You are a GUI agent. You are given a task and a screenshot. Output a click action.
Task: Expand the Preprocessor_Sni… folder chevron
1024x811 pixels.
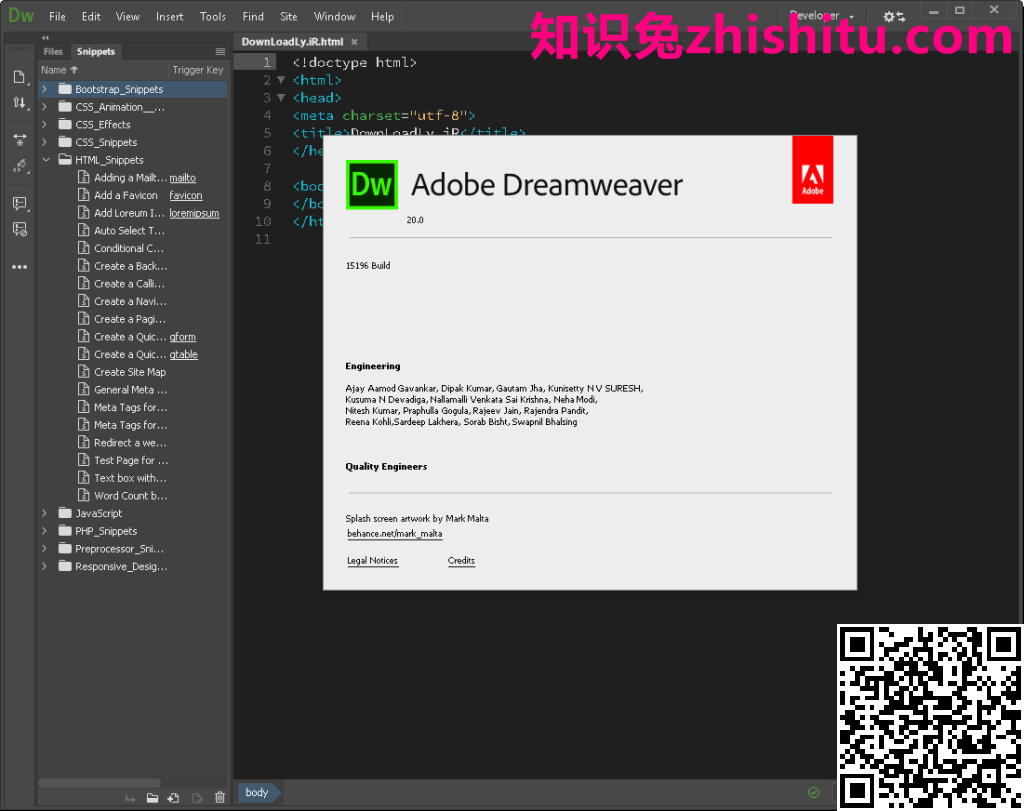tap(44, 549)
